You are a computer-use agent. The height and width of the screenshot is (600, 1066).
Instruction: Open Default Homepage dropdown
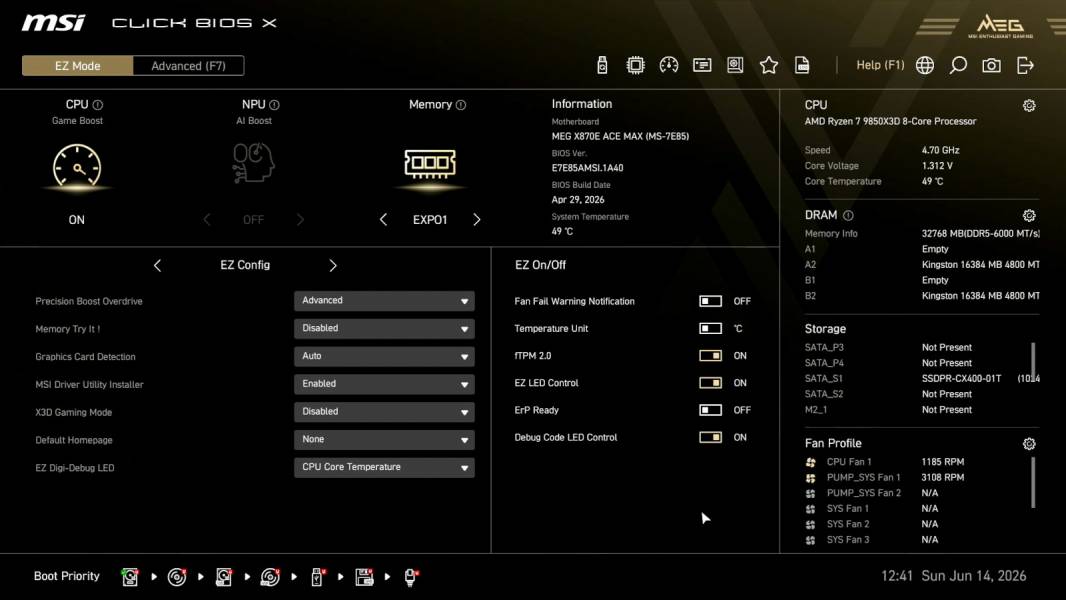click(x=384, y=440)
